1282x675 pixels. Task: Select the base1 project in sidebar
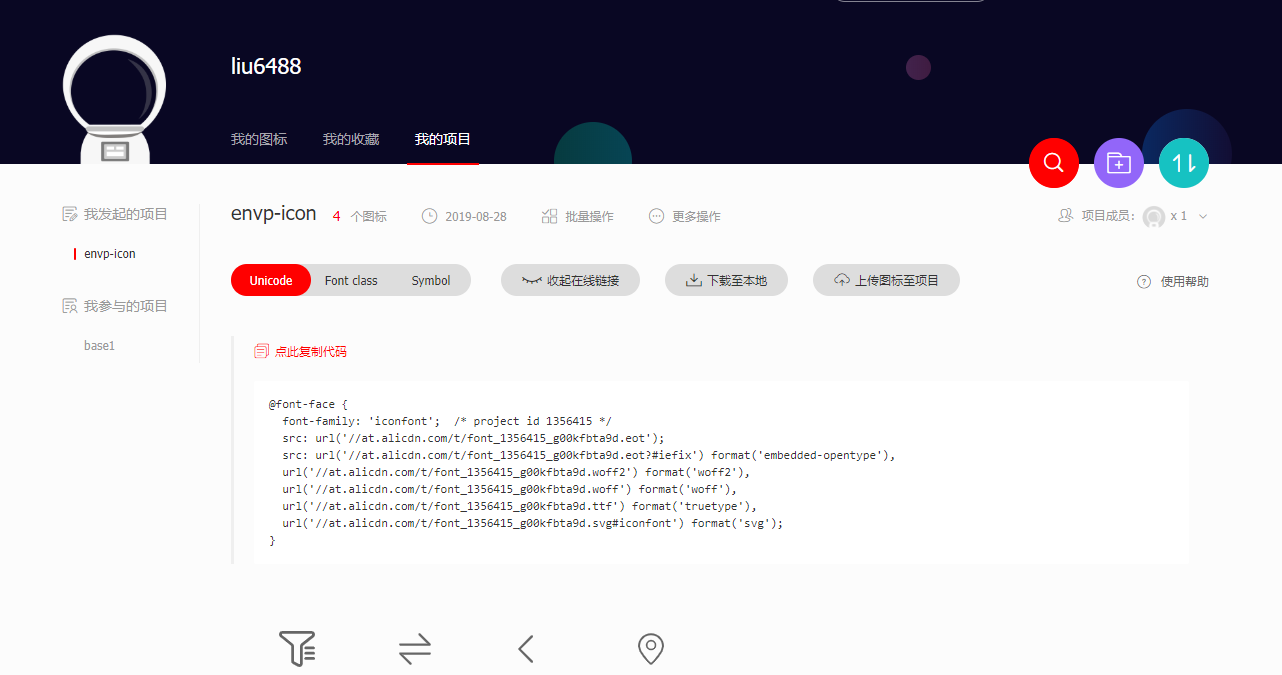tap(100, 346)
